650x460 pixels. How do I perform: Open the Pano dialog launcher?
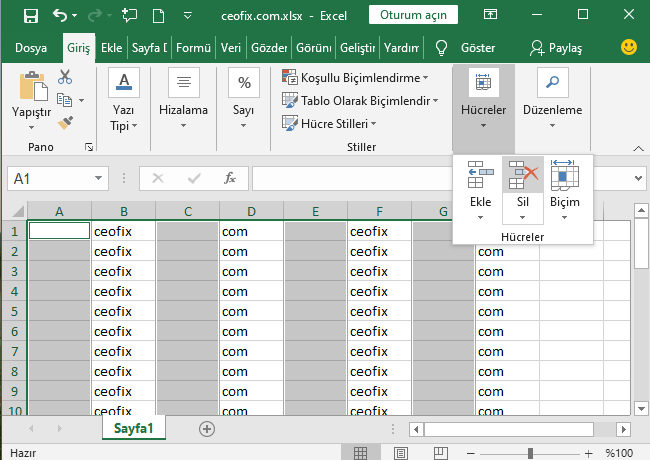point(89,147)
